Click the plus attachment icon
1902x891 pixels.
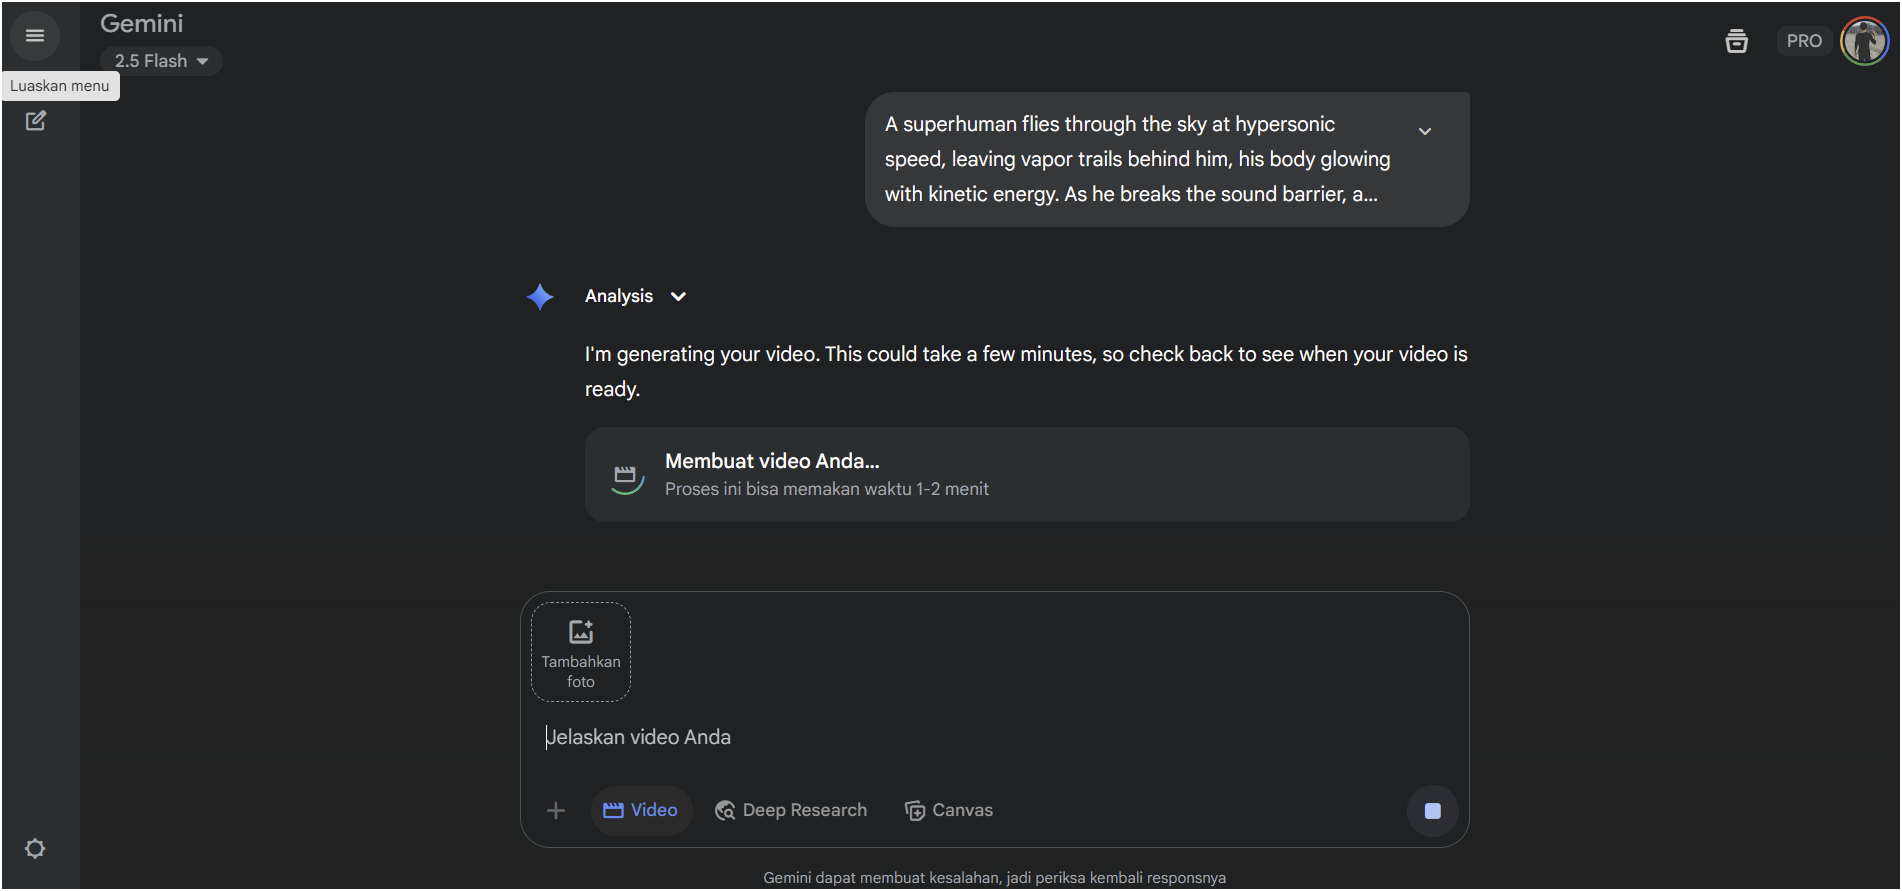pyautogui.click(x=556, y=810)
